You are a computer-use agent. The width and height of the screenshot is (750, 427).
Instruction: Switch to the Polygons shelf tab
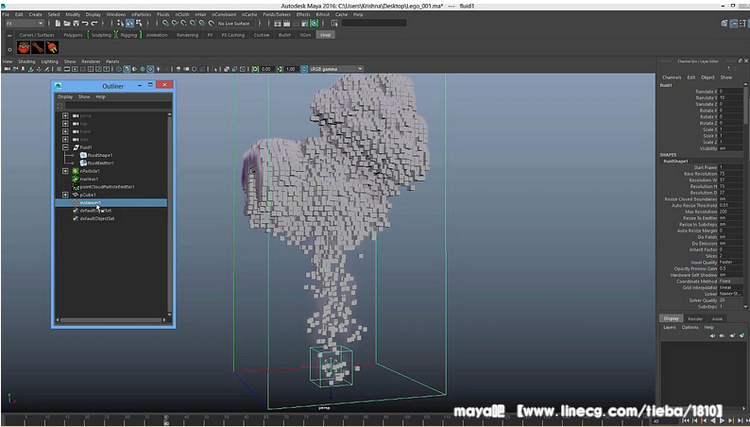tap(73, 35)
